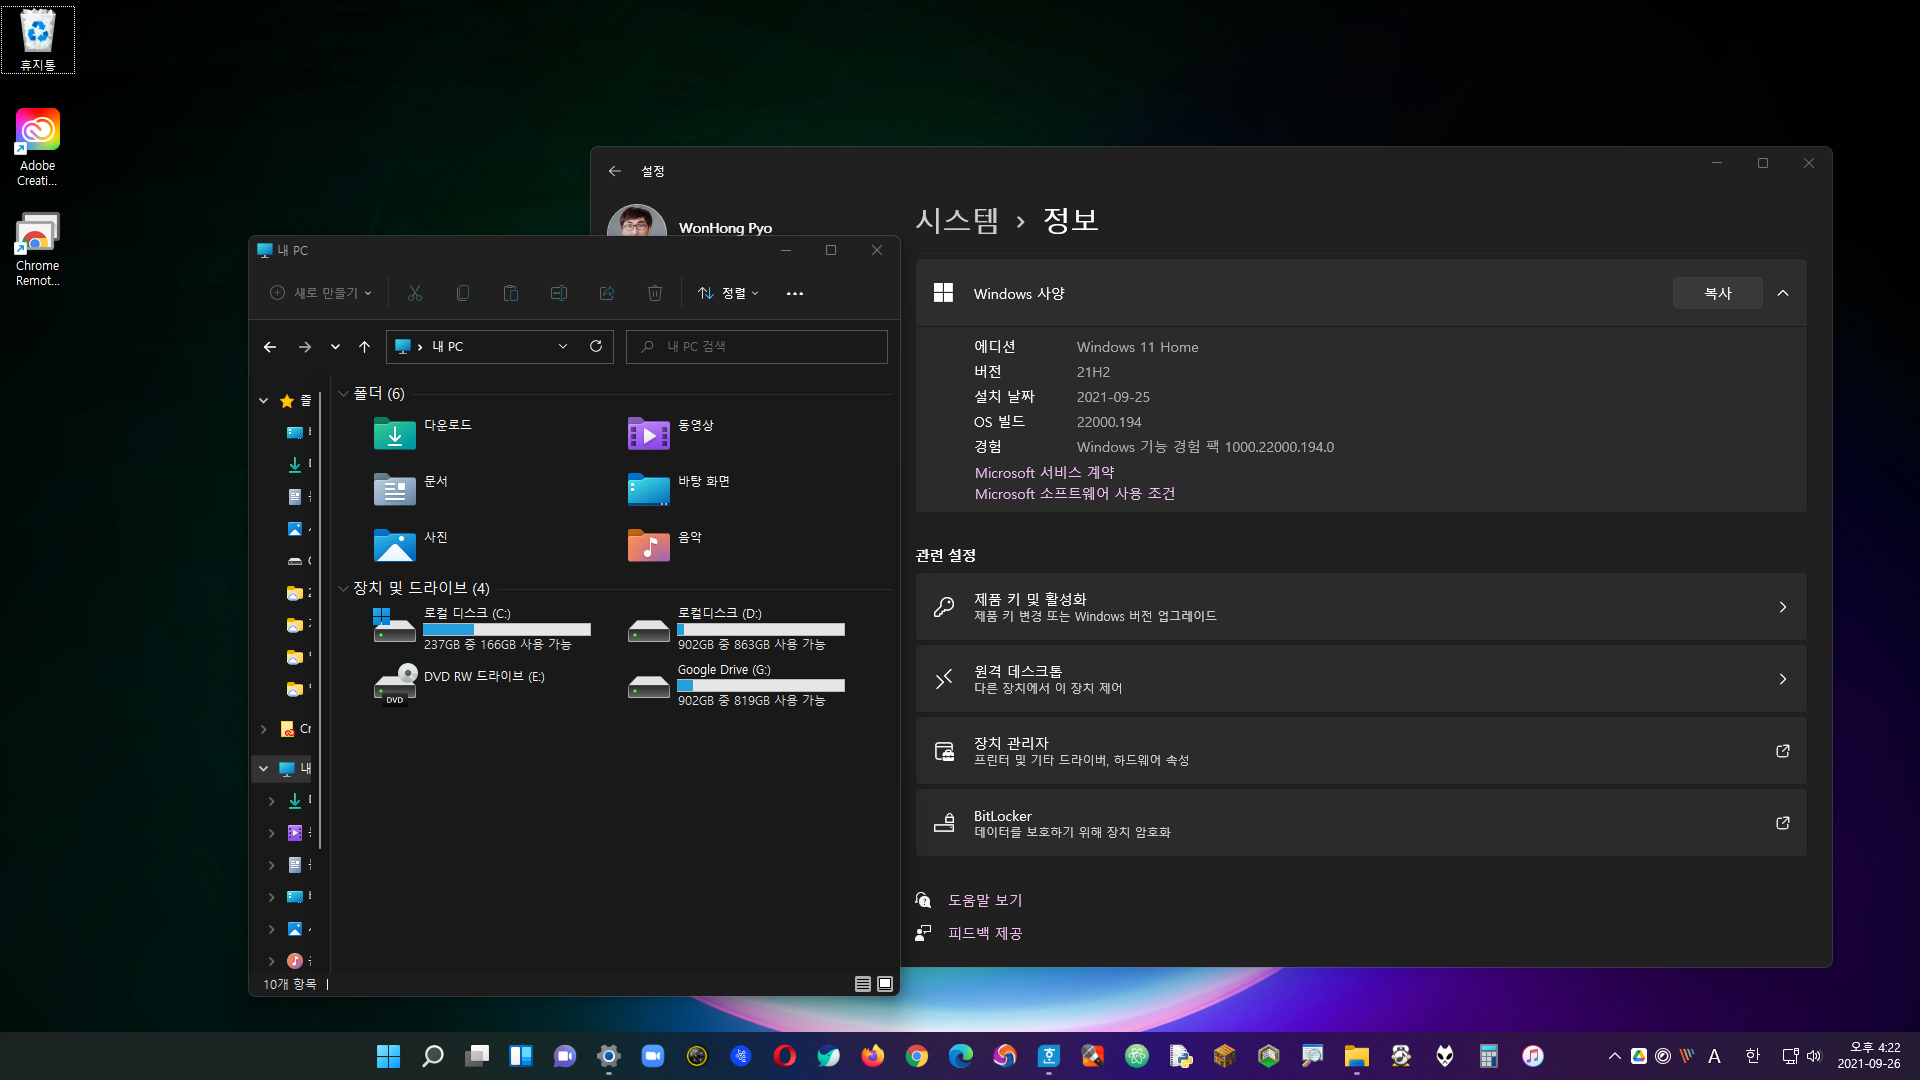Click the Up arrow navigation icon in Explorer

pyautogui.click(x=364, y=347)
